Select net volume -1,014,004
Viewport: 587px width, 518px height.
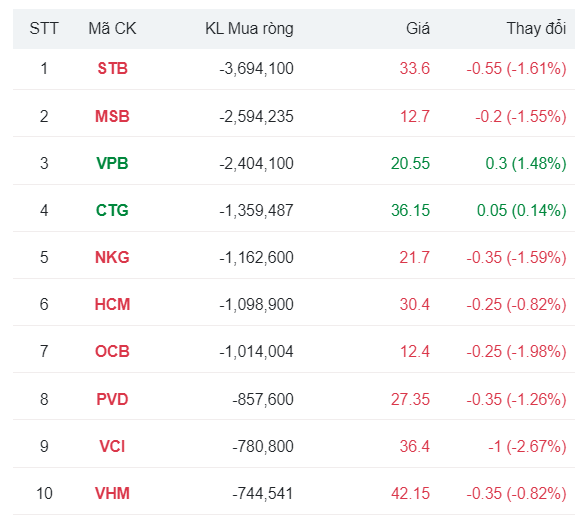[256, 352]
